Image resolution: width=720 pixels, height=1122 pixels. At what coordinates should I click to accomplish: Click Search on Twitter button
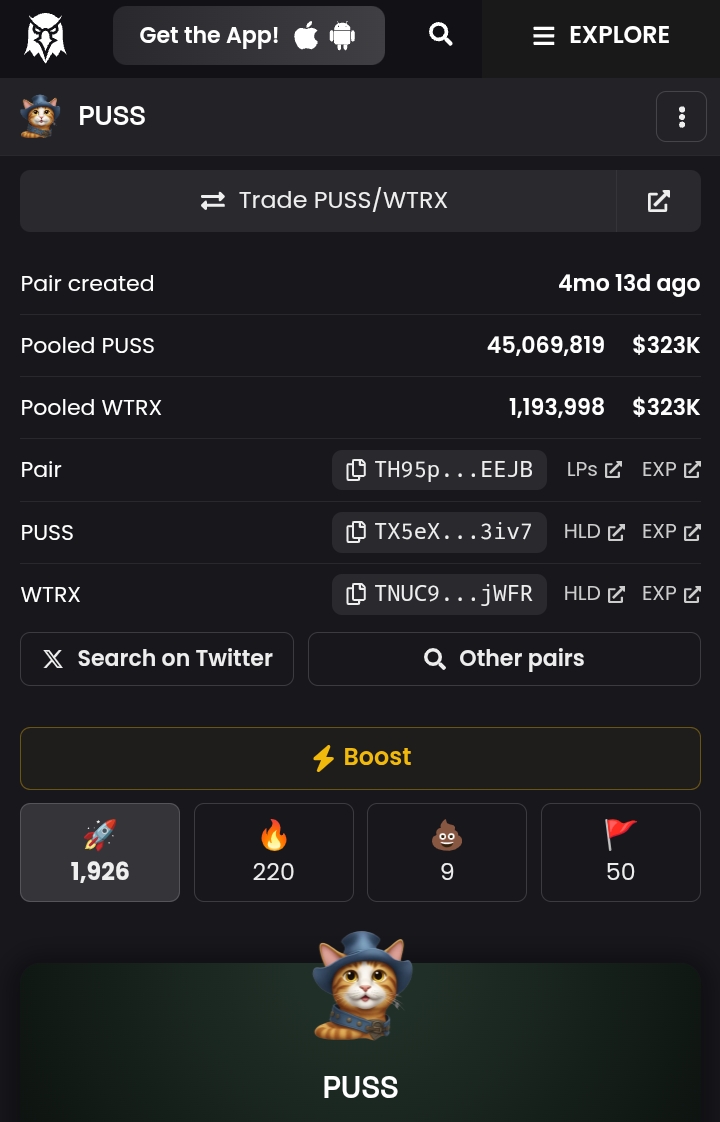[157, 659]
